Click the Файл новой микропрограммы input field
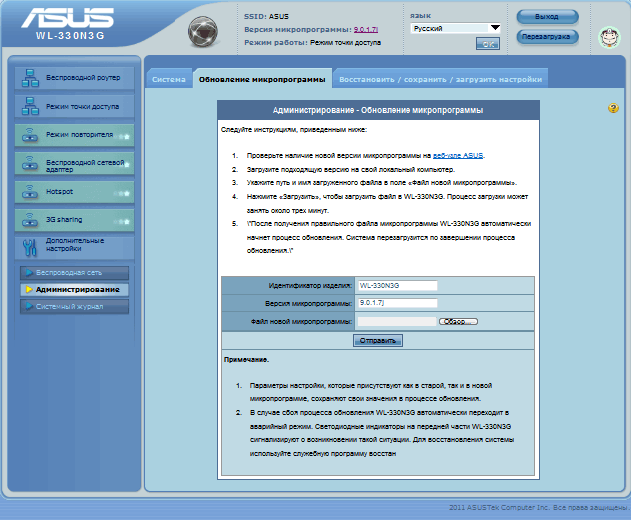This screenshot has width=631, height=520. coord(396,322)
